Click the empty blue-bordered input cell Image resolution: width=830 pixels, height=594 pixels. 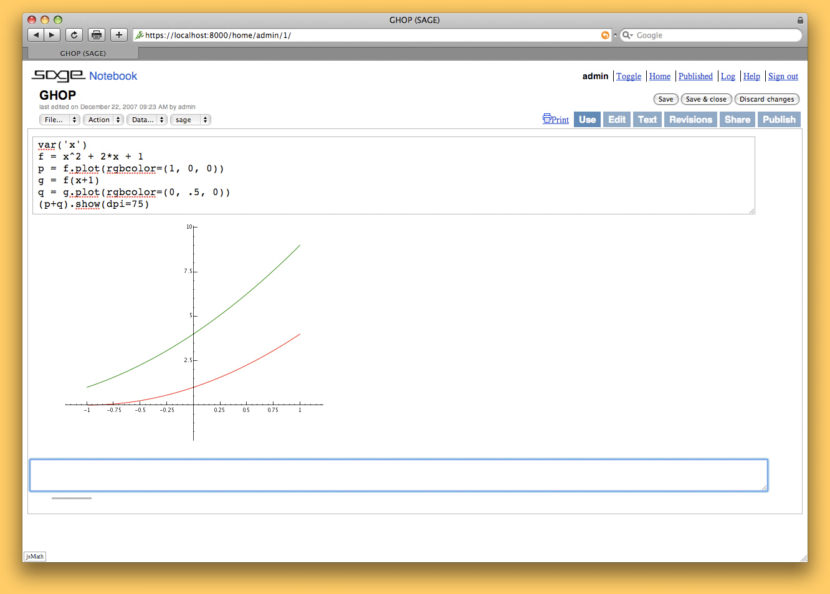[399, 475]
